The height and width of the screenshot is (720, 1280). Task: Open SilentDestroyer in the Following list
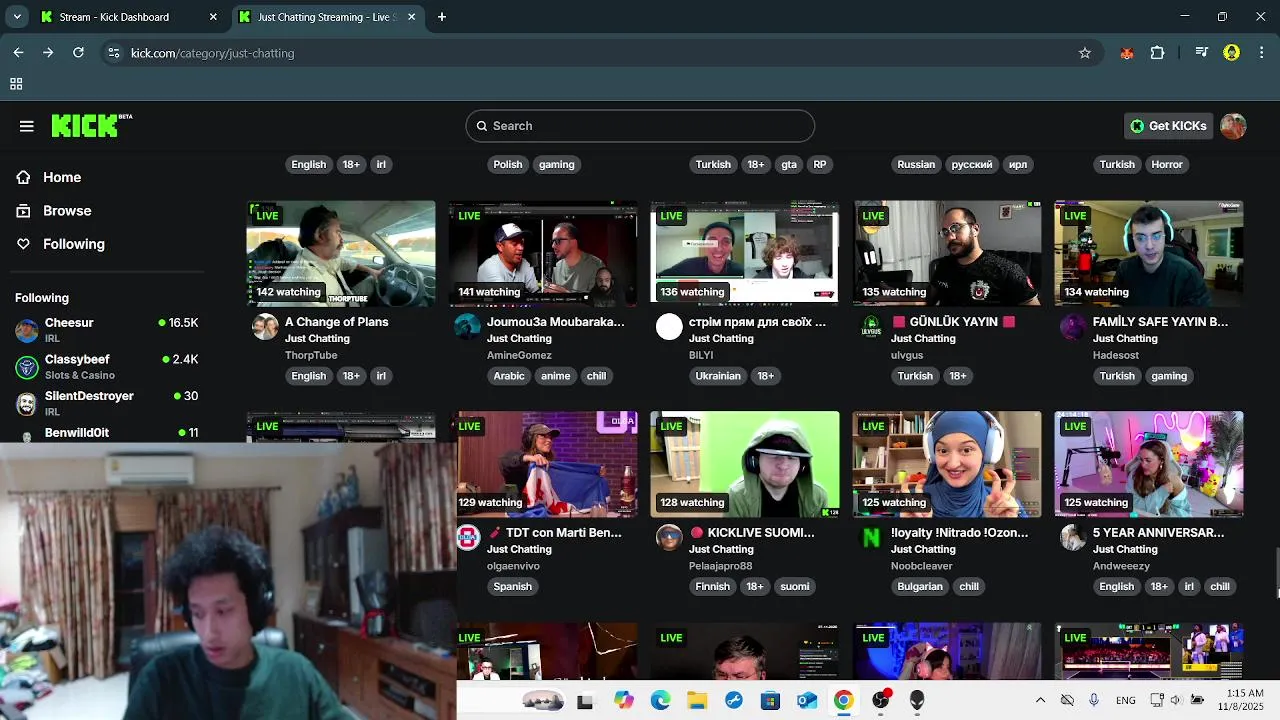tap(107, 403)
